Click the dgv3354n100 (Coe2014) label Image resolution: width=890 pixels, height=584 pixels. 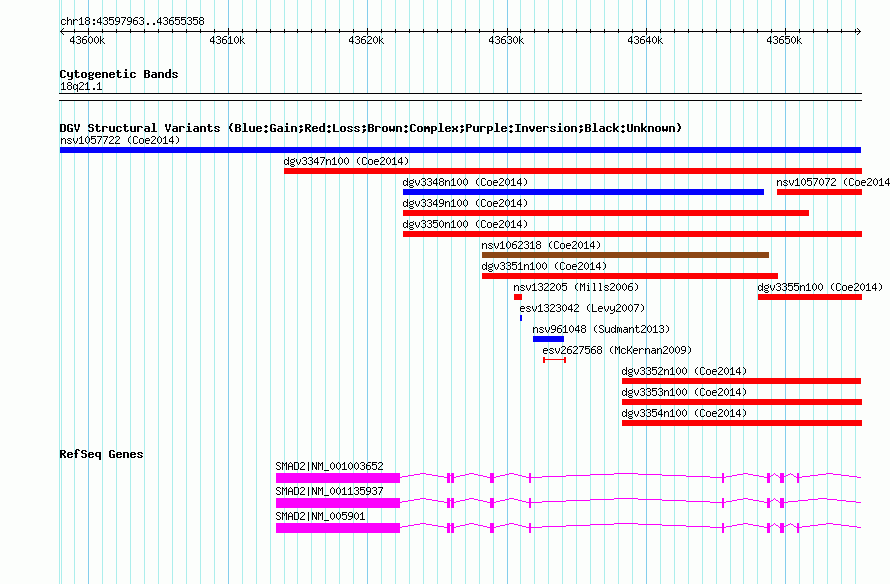[x=684, y=413]
